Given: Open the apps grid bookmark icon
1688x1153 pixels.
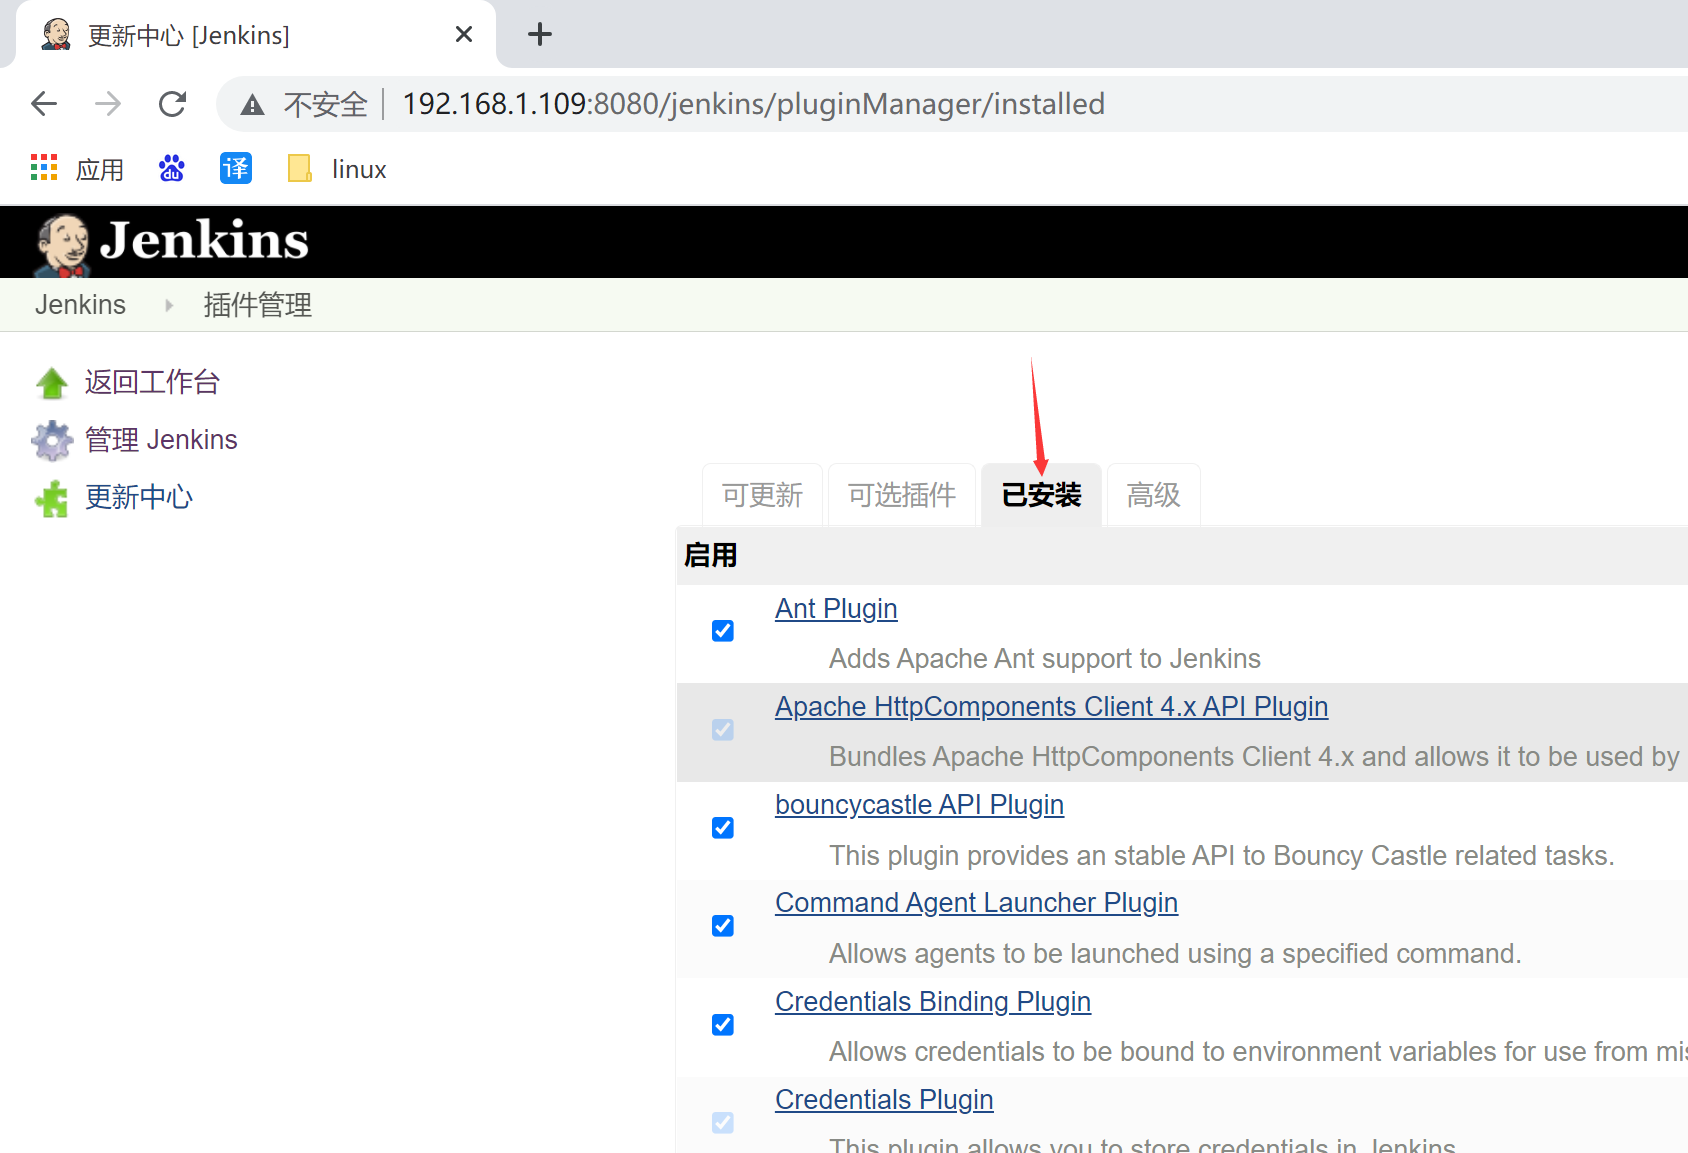Looking at the screenshot, I should pyautogui.click(x=44, y=168).
